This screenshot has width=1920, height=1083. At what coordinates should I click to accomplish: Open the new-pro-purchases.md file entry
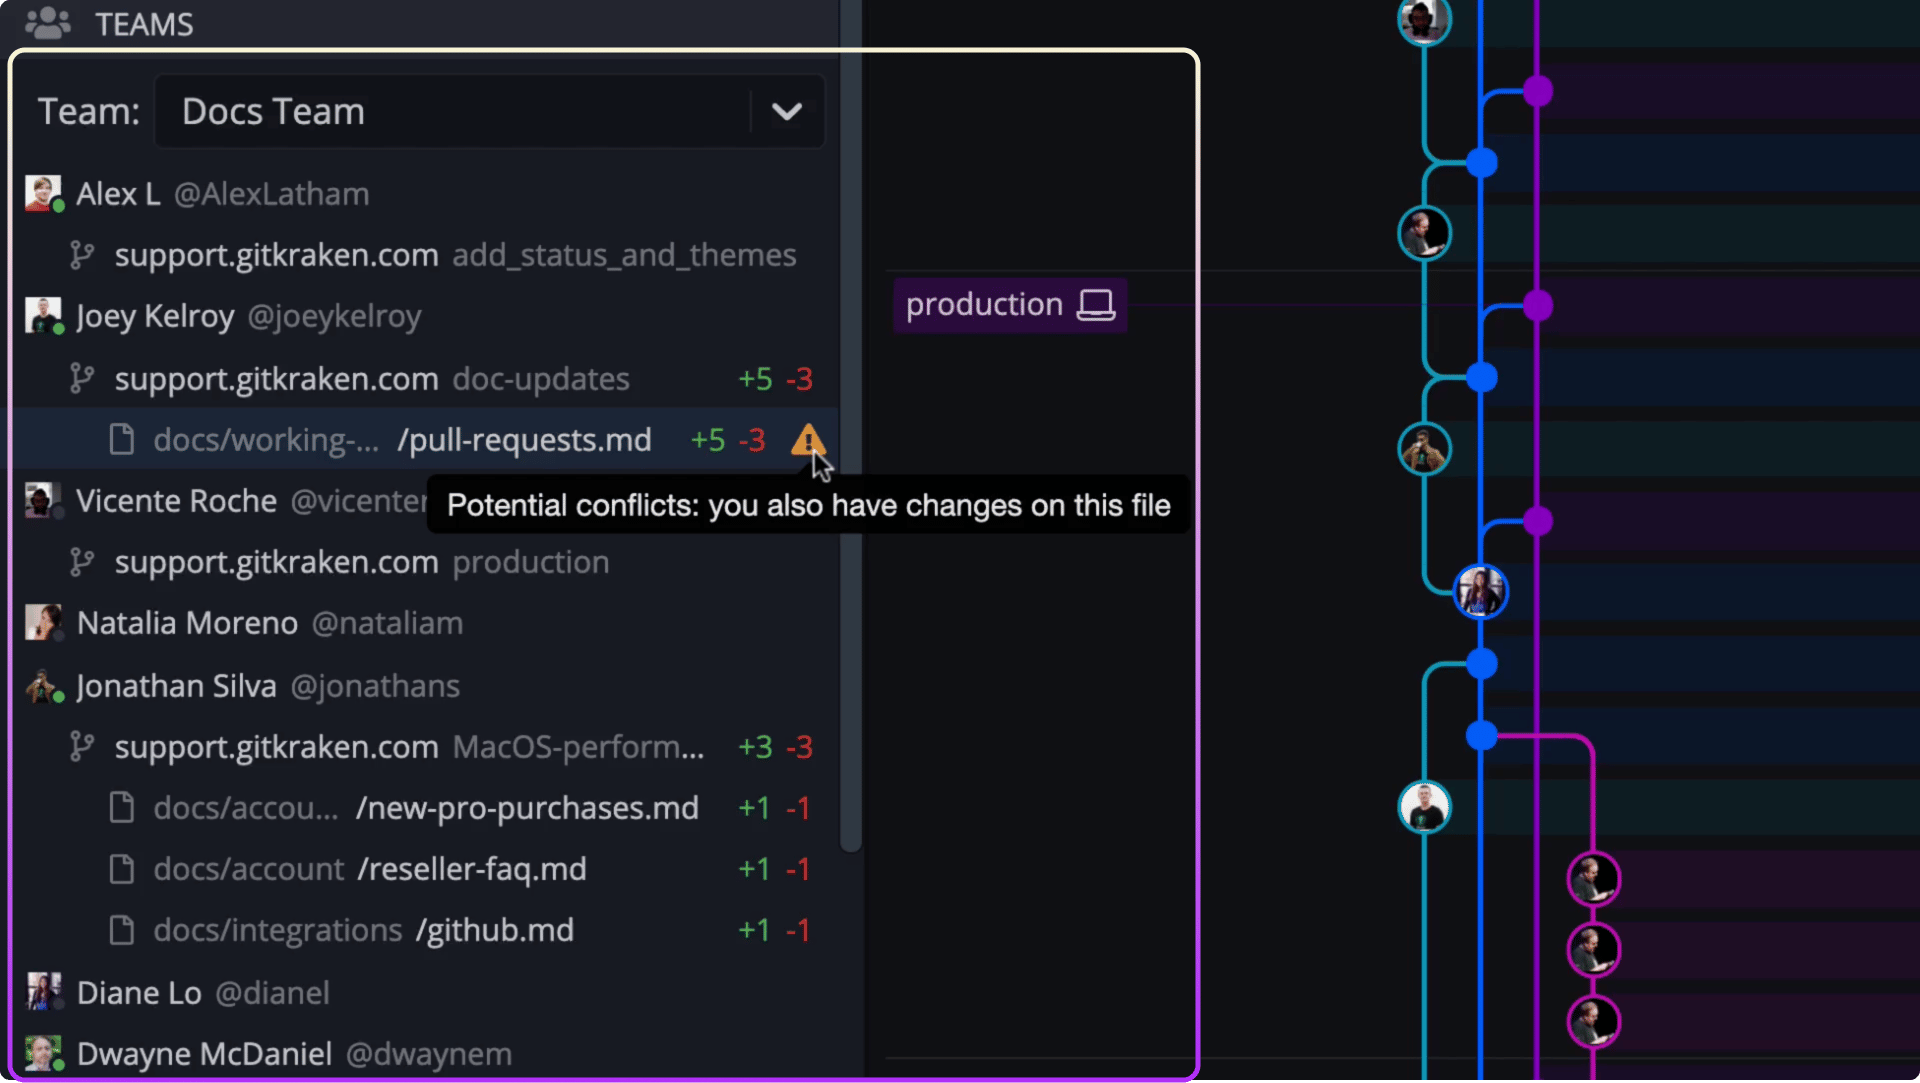(424, 808)
